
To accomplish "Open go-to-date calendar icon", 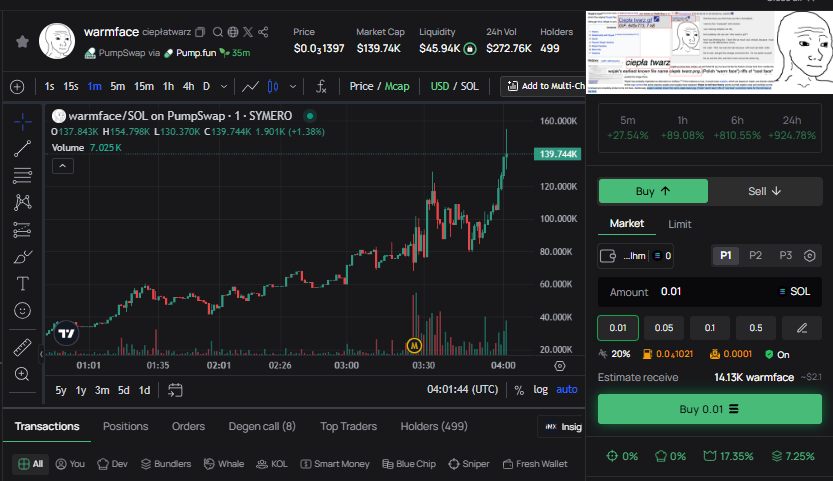I will 175,390.
